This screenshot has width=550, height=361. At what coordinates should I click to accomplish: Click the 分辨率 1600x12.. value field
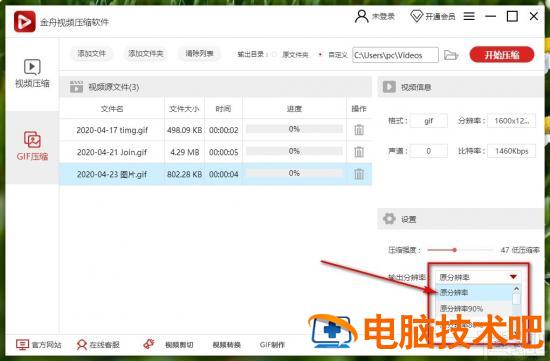(511, 121)
